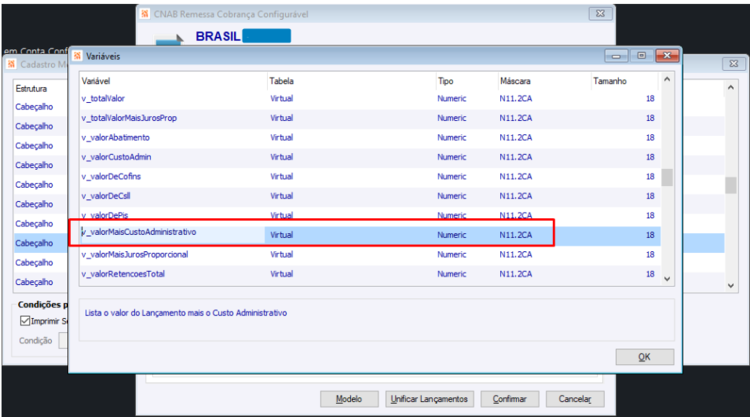This screenshot has width=750, height=417.
Task: Click scroll down arrow in variables list
Action: pos(667,279)
